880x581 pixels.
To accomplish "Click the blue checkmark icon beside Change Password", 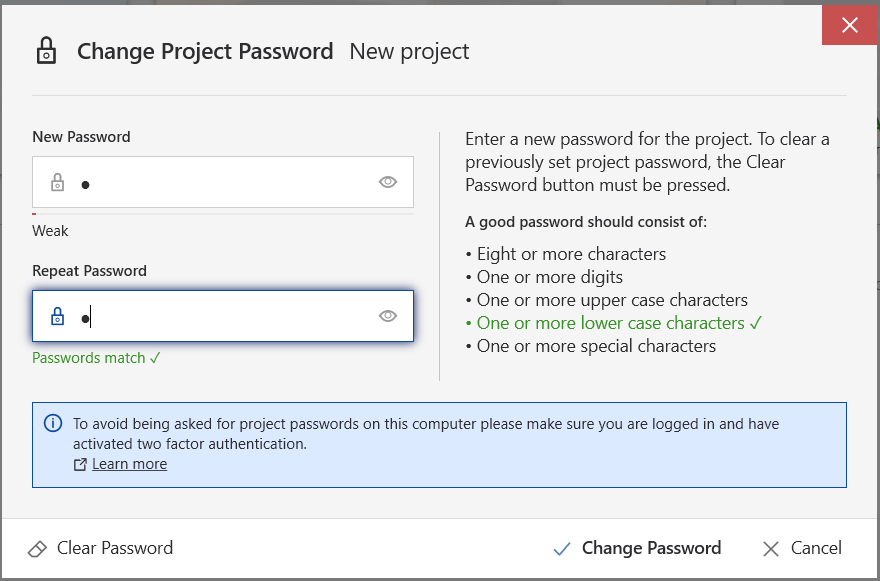I will click(x=562, y=548).
